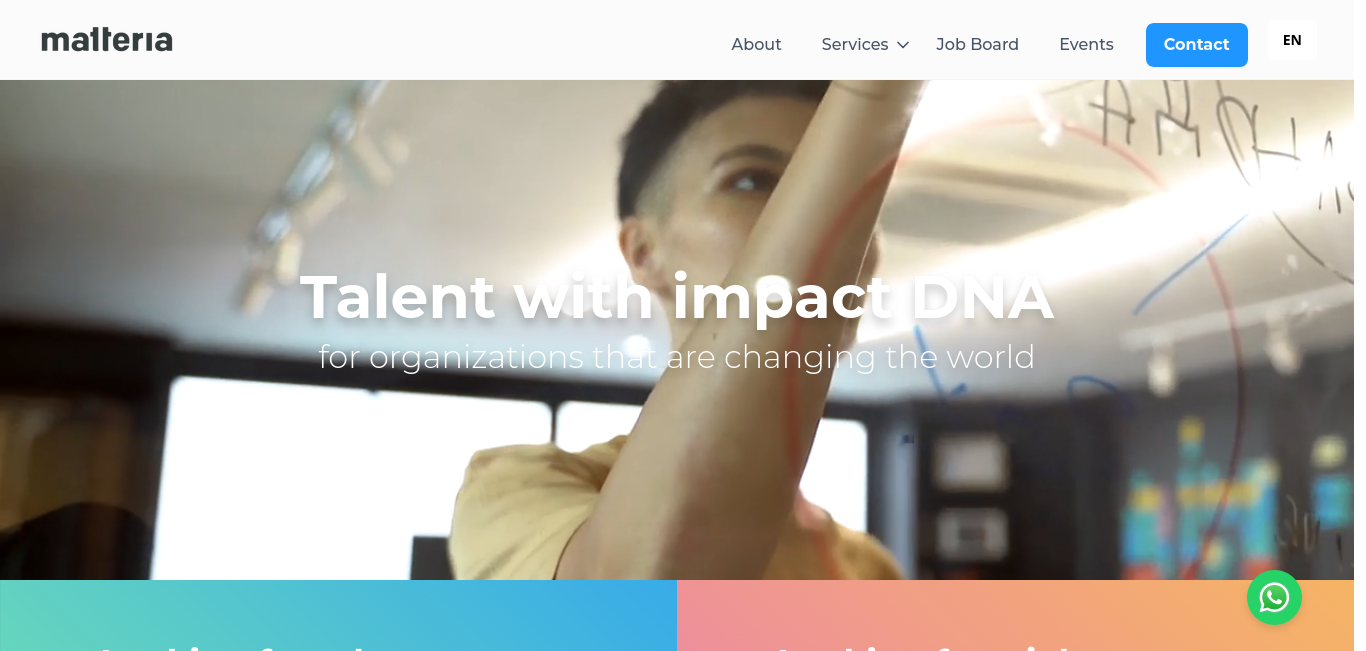Open the Job Board page
Image resolution: width=1366 pixels, height=651 pixels.
point(977,45)
